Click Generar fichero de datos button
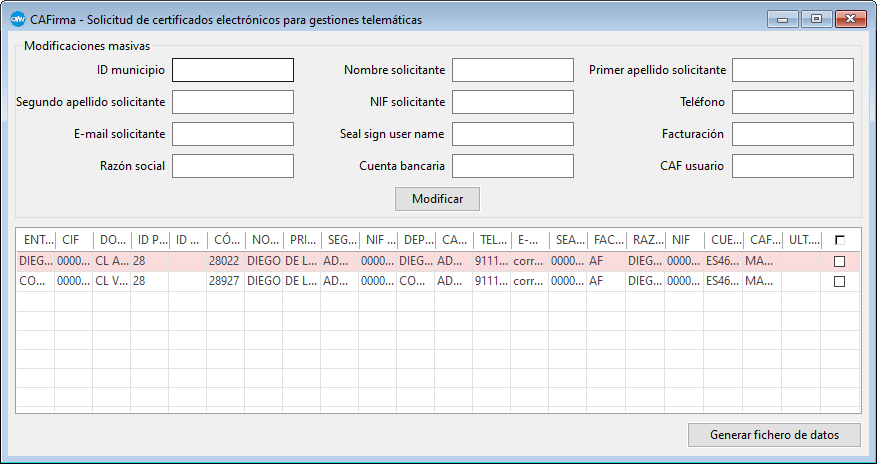The image size is (877, 464). tap(773, 435)
